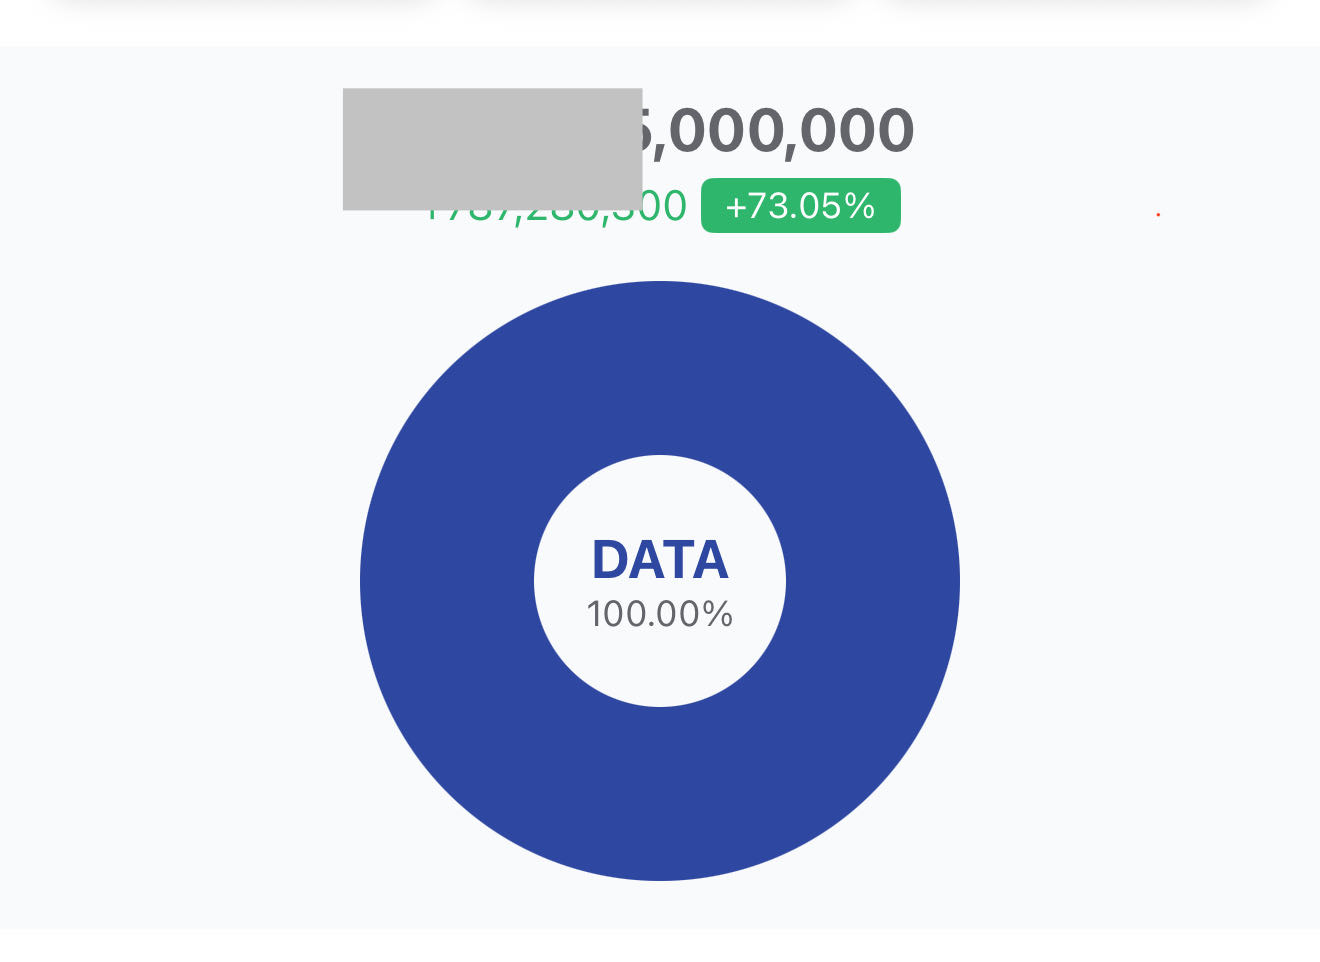The width and height of the screenshot is (1320, 962).
Task: Select the 100.00% share label
Action: click(x=660, y=614)
